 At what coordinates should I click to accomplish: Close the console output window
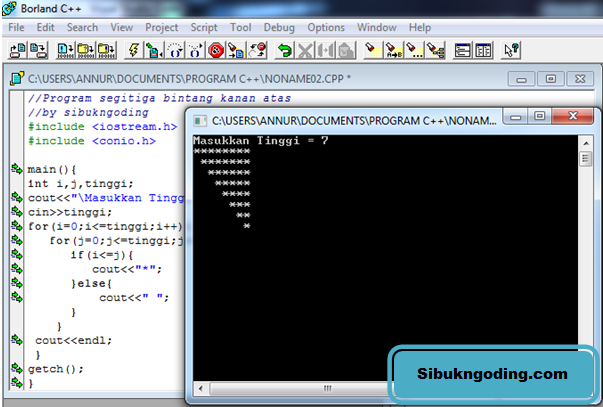[572, 117]
